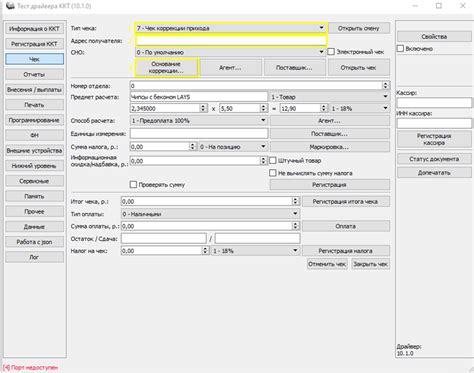Viewport: 474px width, 373px height.
Task: Increment the Номер отдела stepper arrow
Action: (x=386, y=84)
